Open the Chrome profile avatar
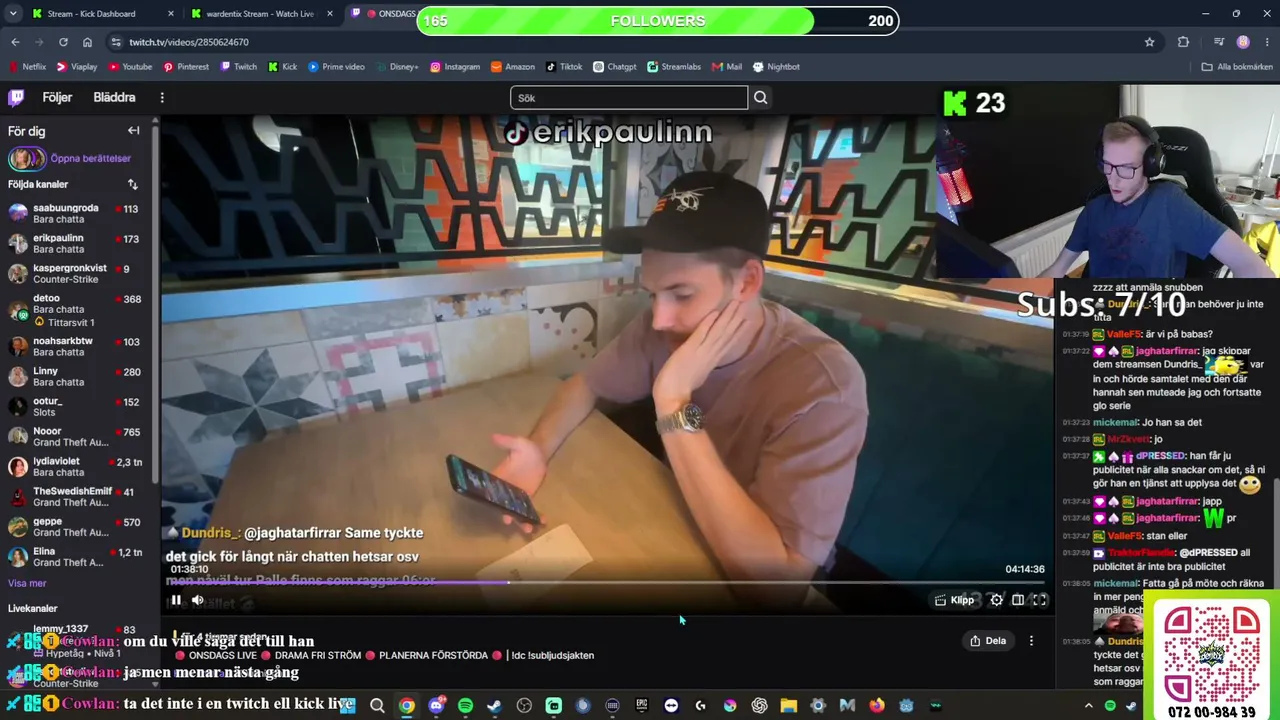This screenshot has width=1280, height=720. (x=1243, y=42)
